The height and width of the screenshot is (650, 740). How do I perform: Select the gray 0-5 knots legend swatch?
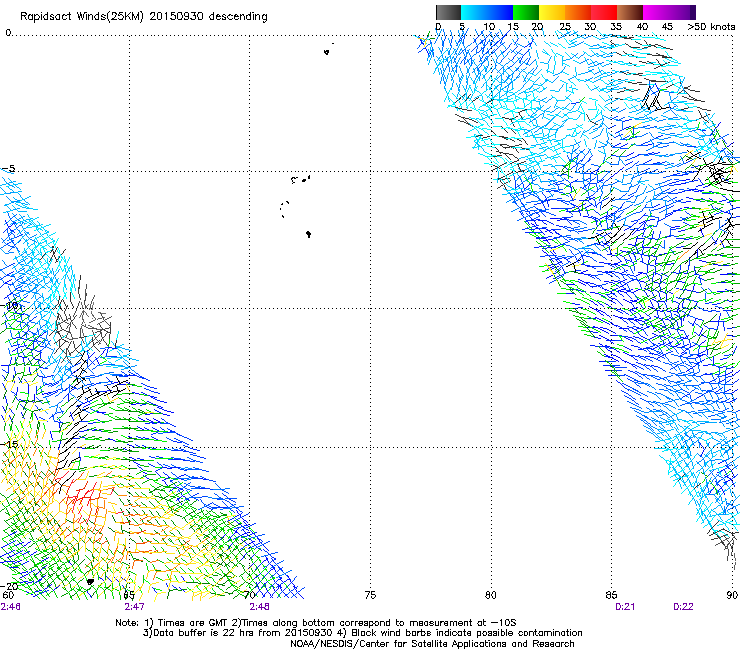[x=448, y=12]
